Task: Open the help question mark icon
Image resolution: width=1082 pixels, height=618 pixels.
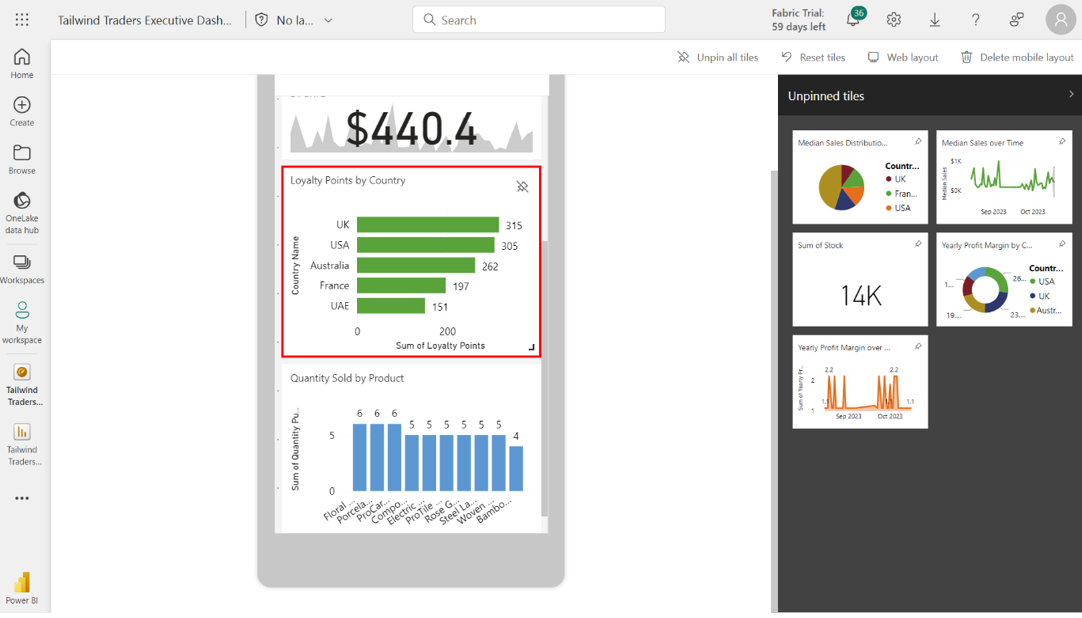Action: [x=976, y=20]
